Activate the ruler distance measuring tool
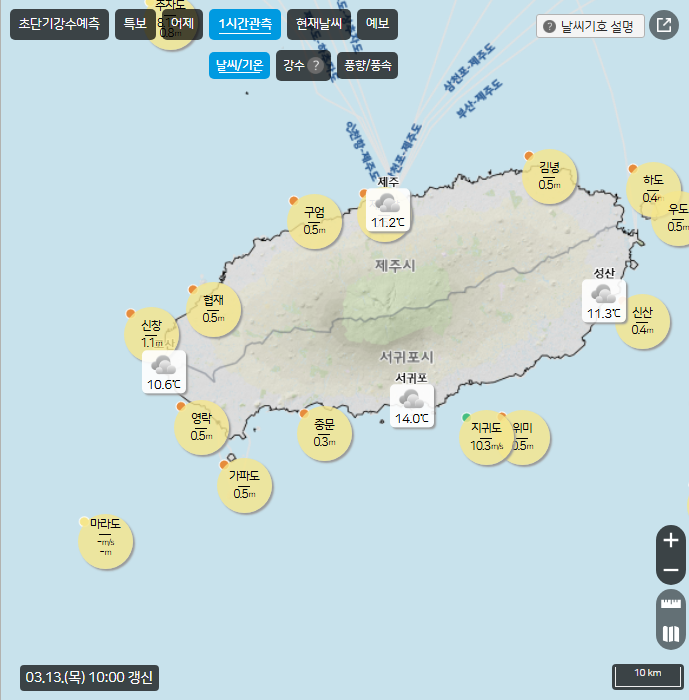The width and height of the screenshot is (689, 700). click(x=671, y=604)
